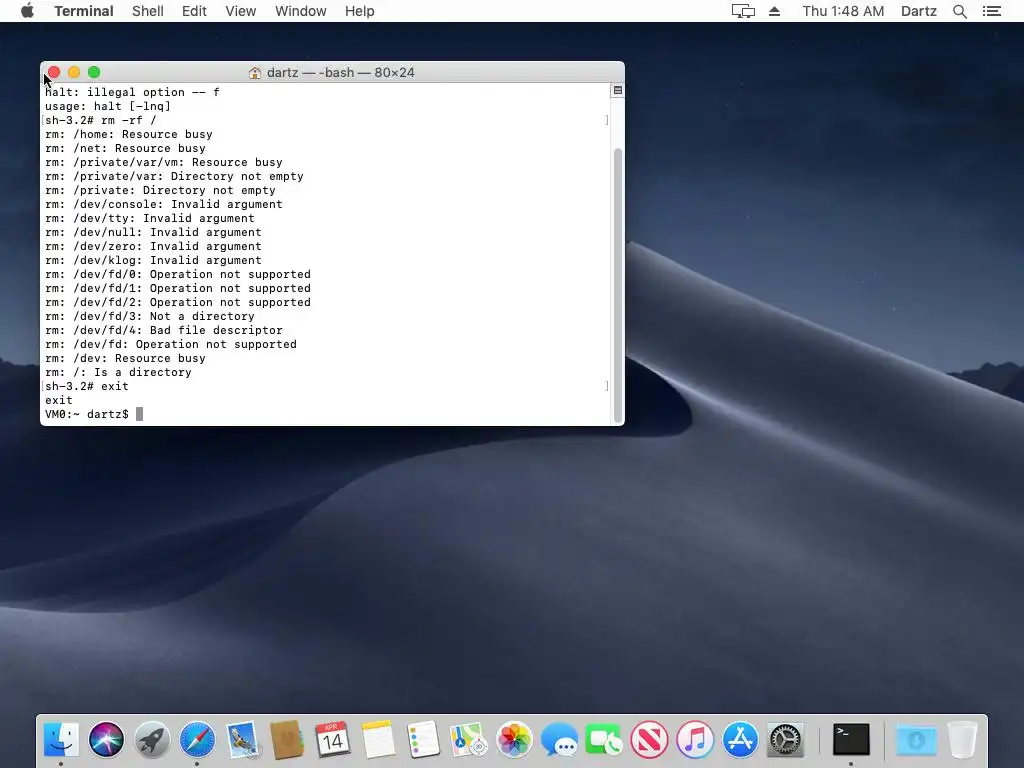Click the screen mirroring display icon
1024x768 pixels.
click(743, 11)
